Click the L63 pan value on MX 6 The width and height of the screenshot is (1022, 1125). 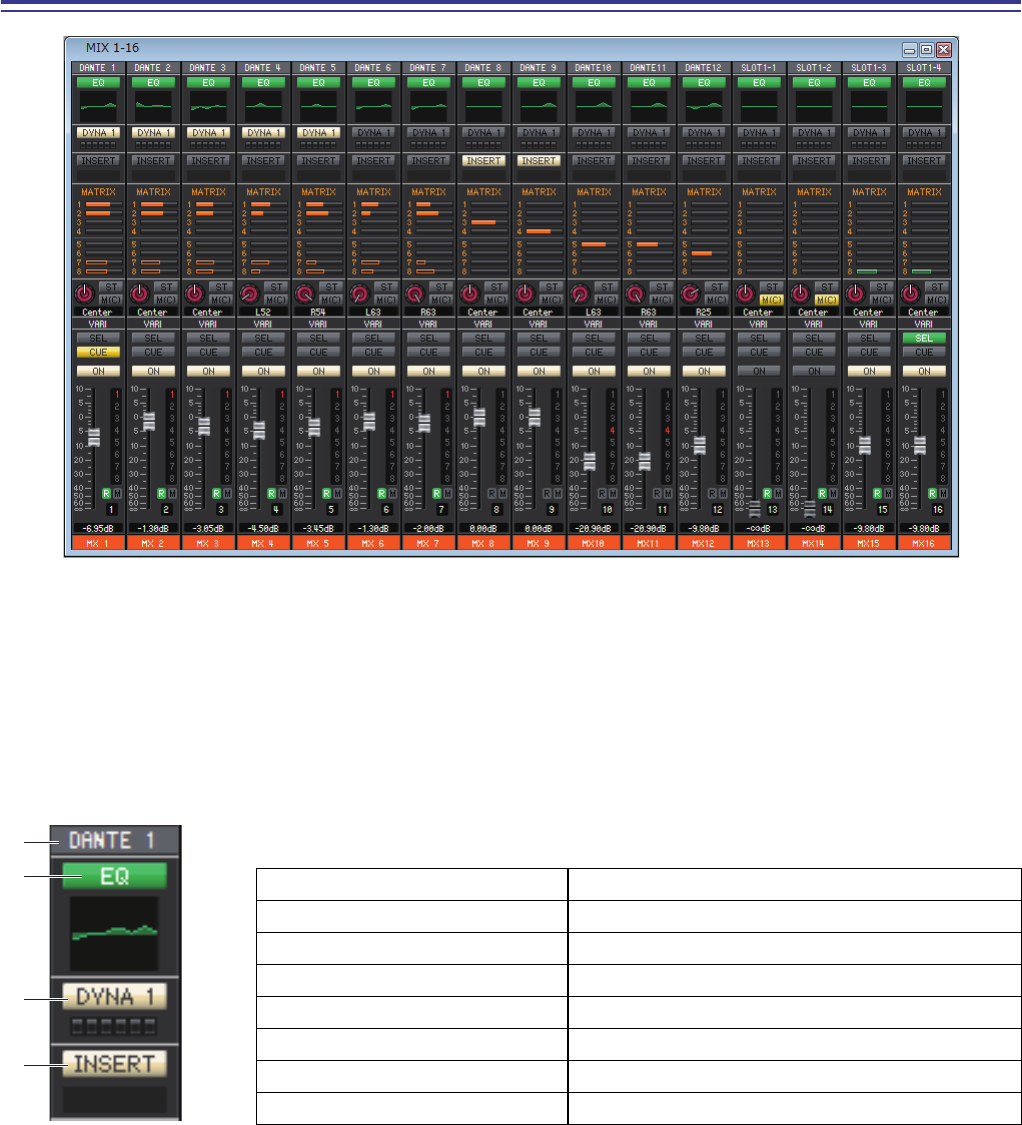(374, 313)
